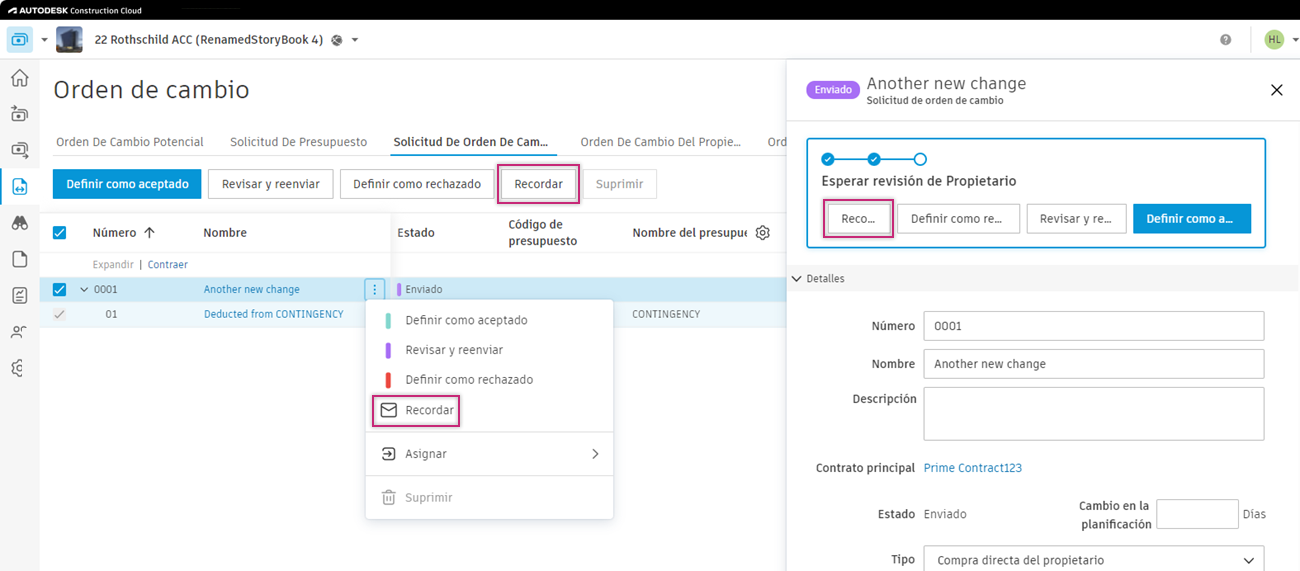This screenshot has height=571, width=1300.
Task: Toggle the check mark for row 01
Action: 59,314
